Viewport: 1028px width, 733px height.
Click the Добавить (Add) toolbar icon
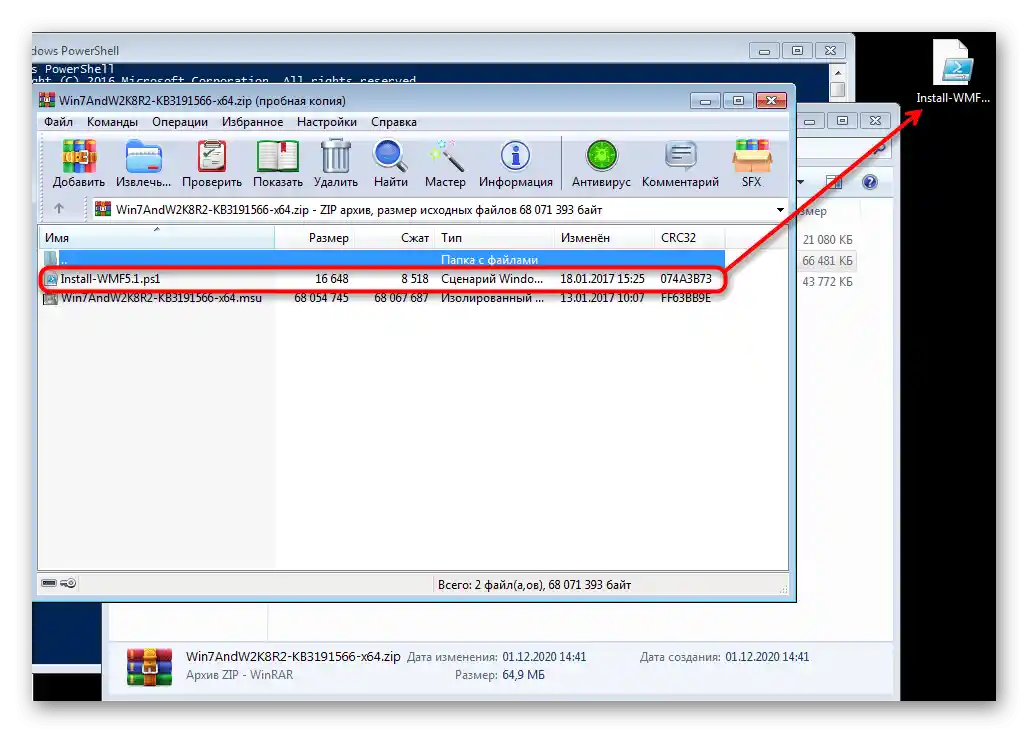[x=79, y=164]
